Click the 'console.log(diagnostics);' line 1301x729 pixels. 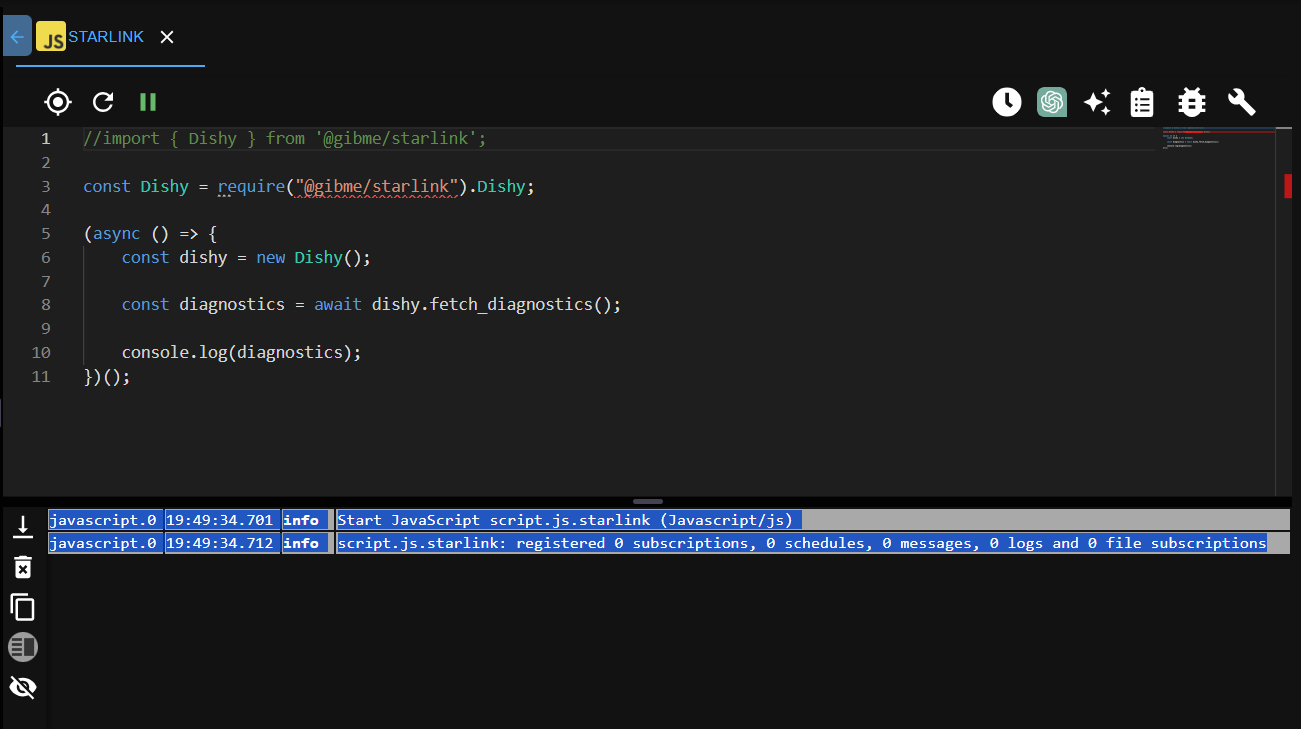pos(241,352)
